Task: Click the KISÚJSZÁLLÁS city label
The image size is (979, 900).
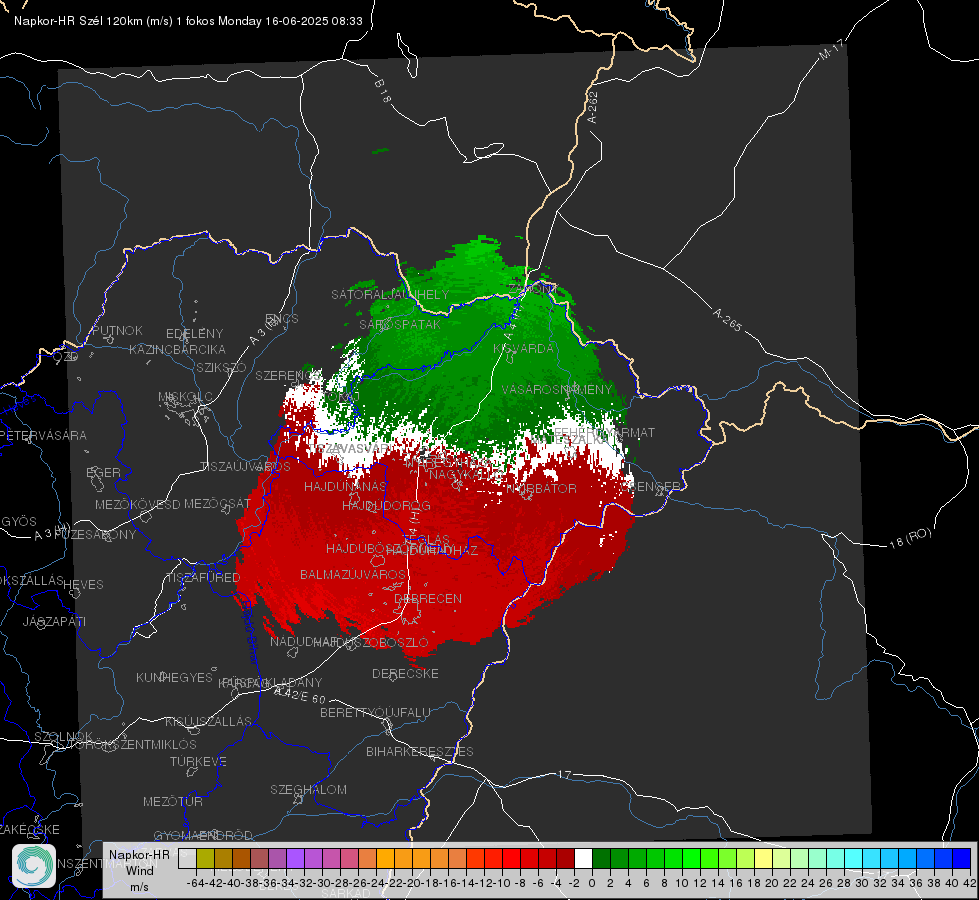Action: [209, 721]
